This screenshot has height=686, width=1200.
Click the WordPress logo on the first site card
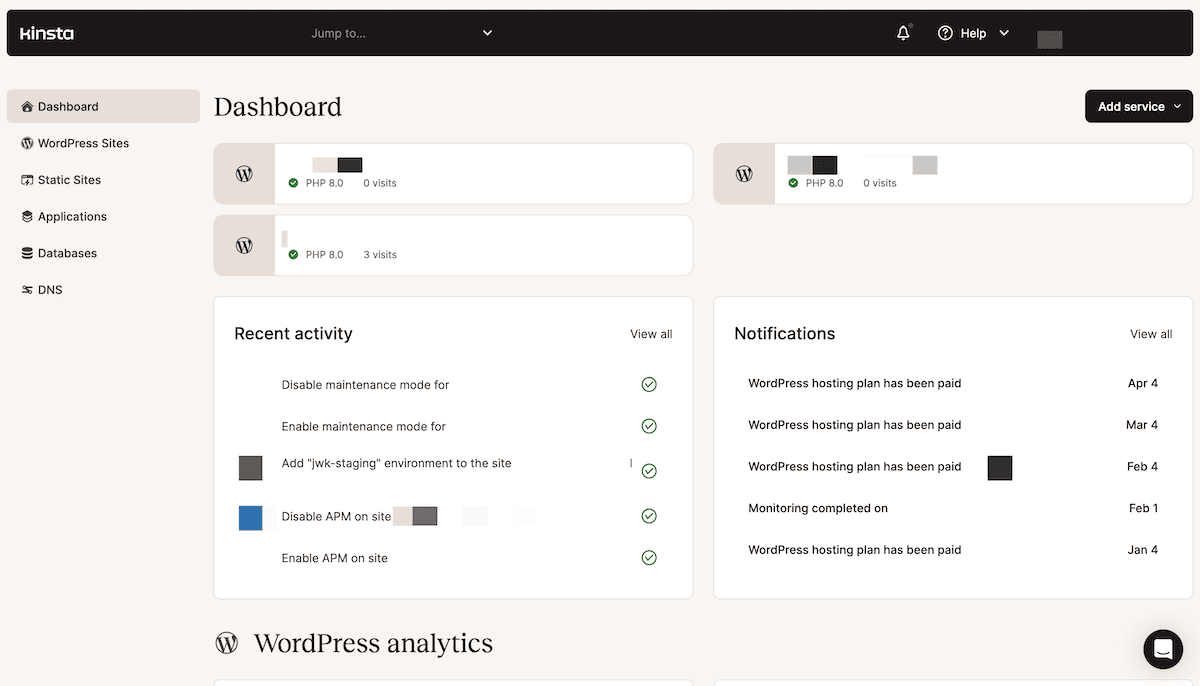(x=244, y=173)
